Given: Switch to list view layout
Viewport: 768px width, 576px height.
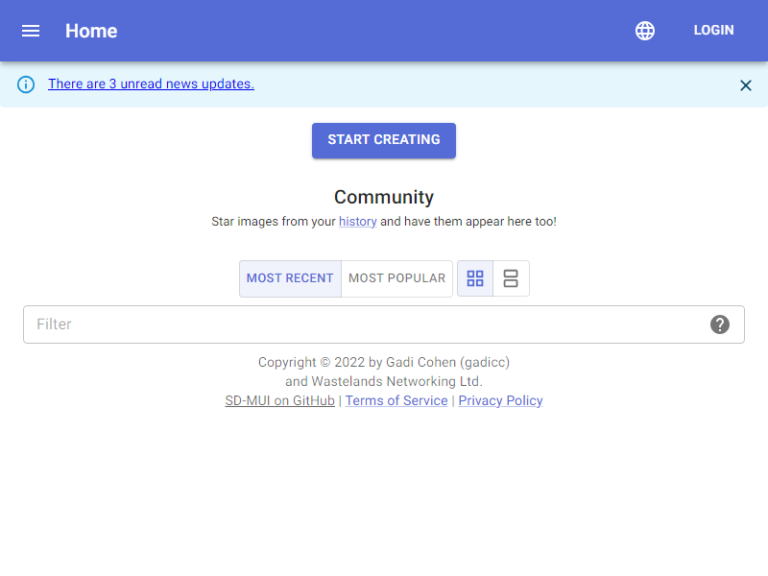Looking at the screenshot, I should pos(511,278).
